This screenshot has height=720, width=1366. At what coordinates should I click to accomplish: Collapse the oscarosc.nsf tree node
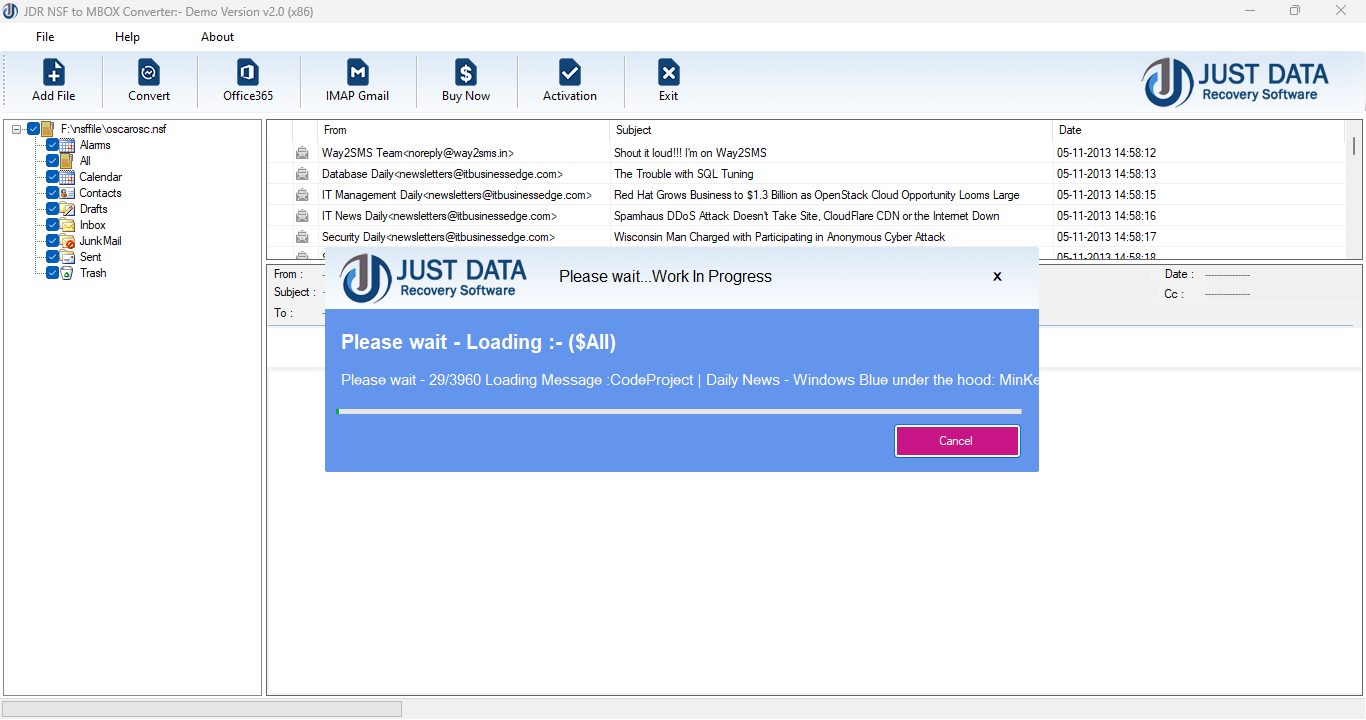click(17, 129)
